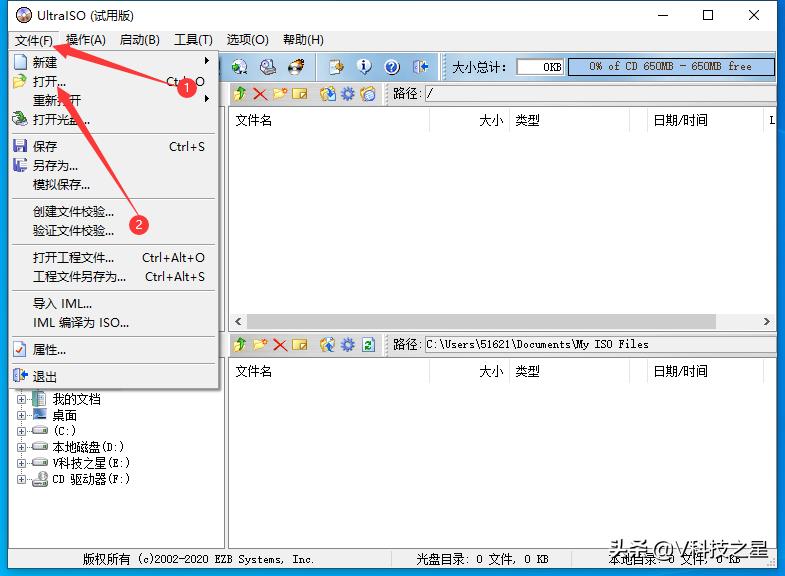
Task: Choose 打开光盘... menu entry
Action: [114, 119]
